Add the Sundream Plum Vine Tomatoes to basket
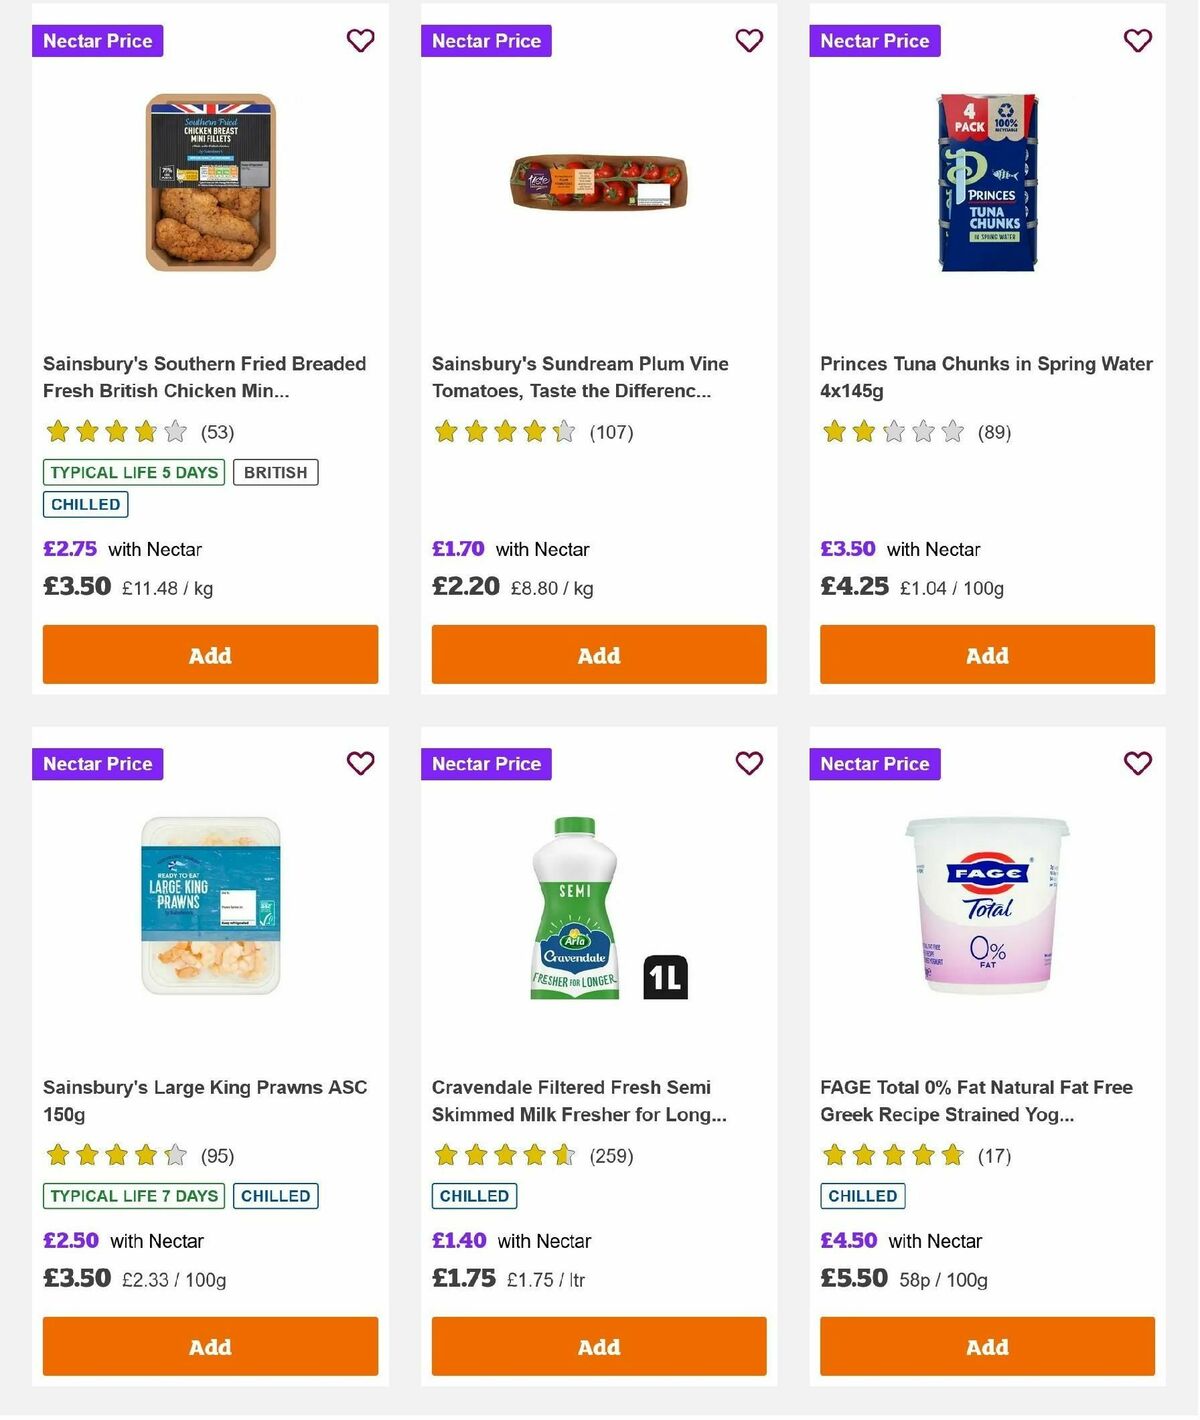The height and width of the screenshot is (1420, 1200). [x=598, y=654]
